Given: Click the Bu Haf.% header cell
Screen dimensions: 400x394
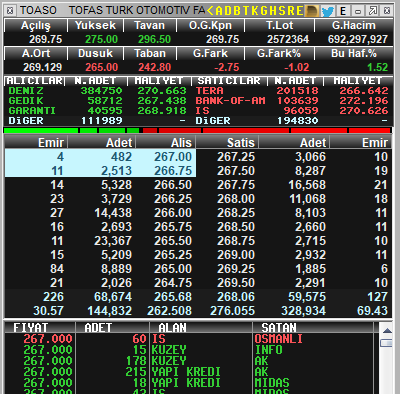Looking at the screenshot, I should pyautogui.click(x=354, y=53).
